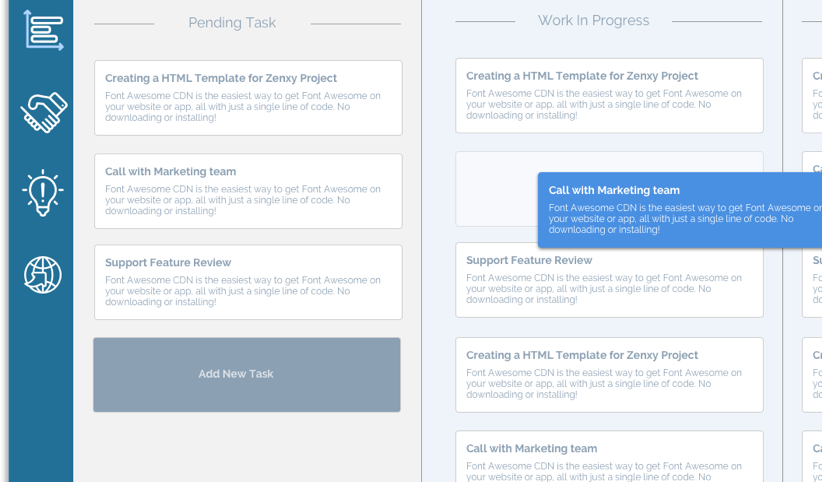Click the bottom partially visible card in rightmost column

[x=812, y=457]
